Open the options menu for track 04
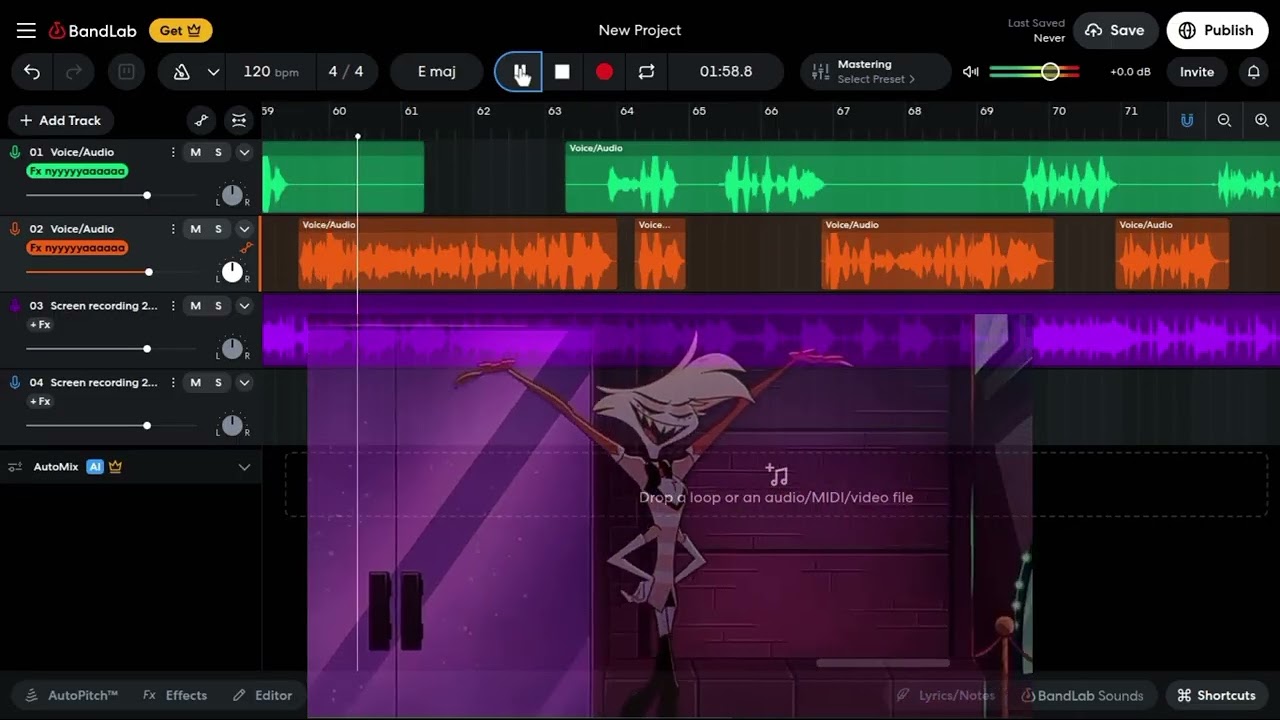1280x720 pixels. [x=173, y=383]
